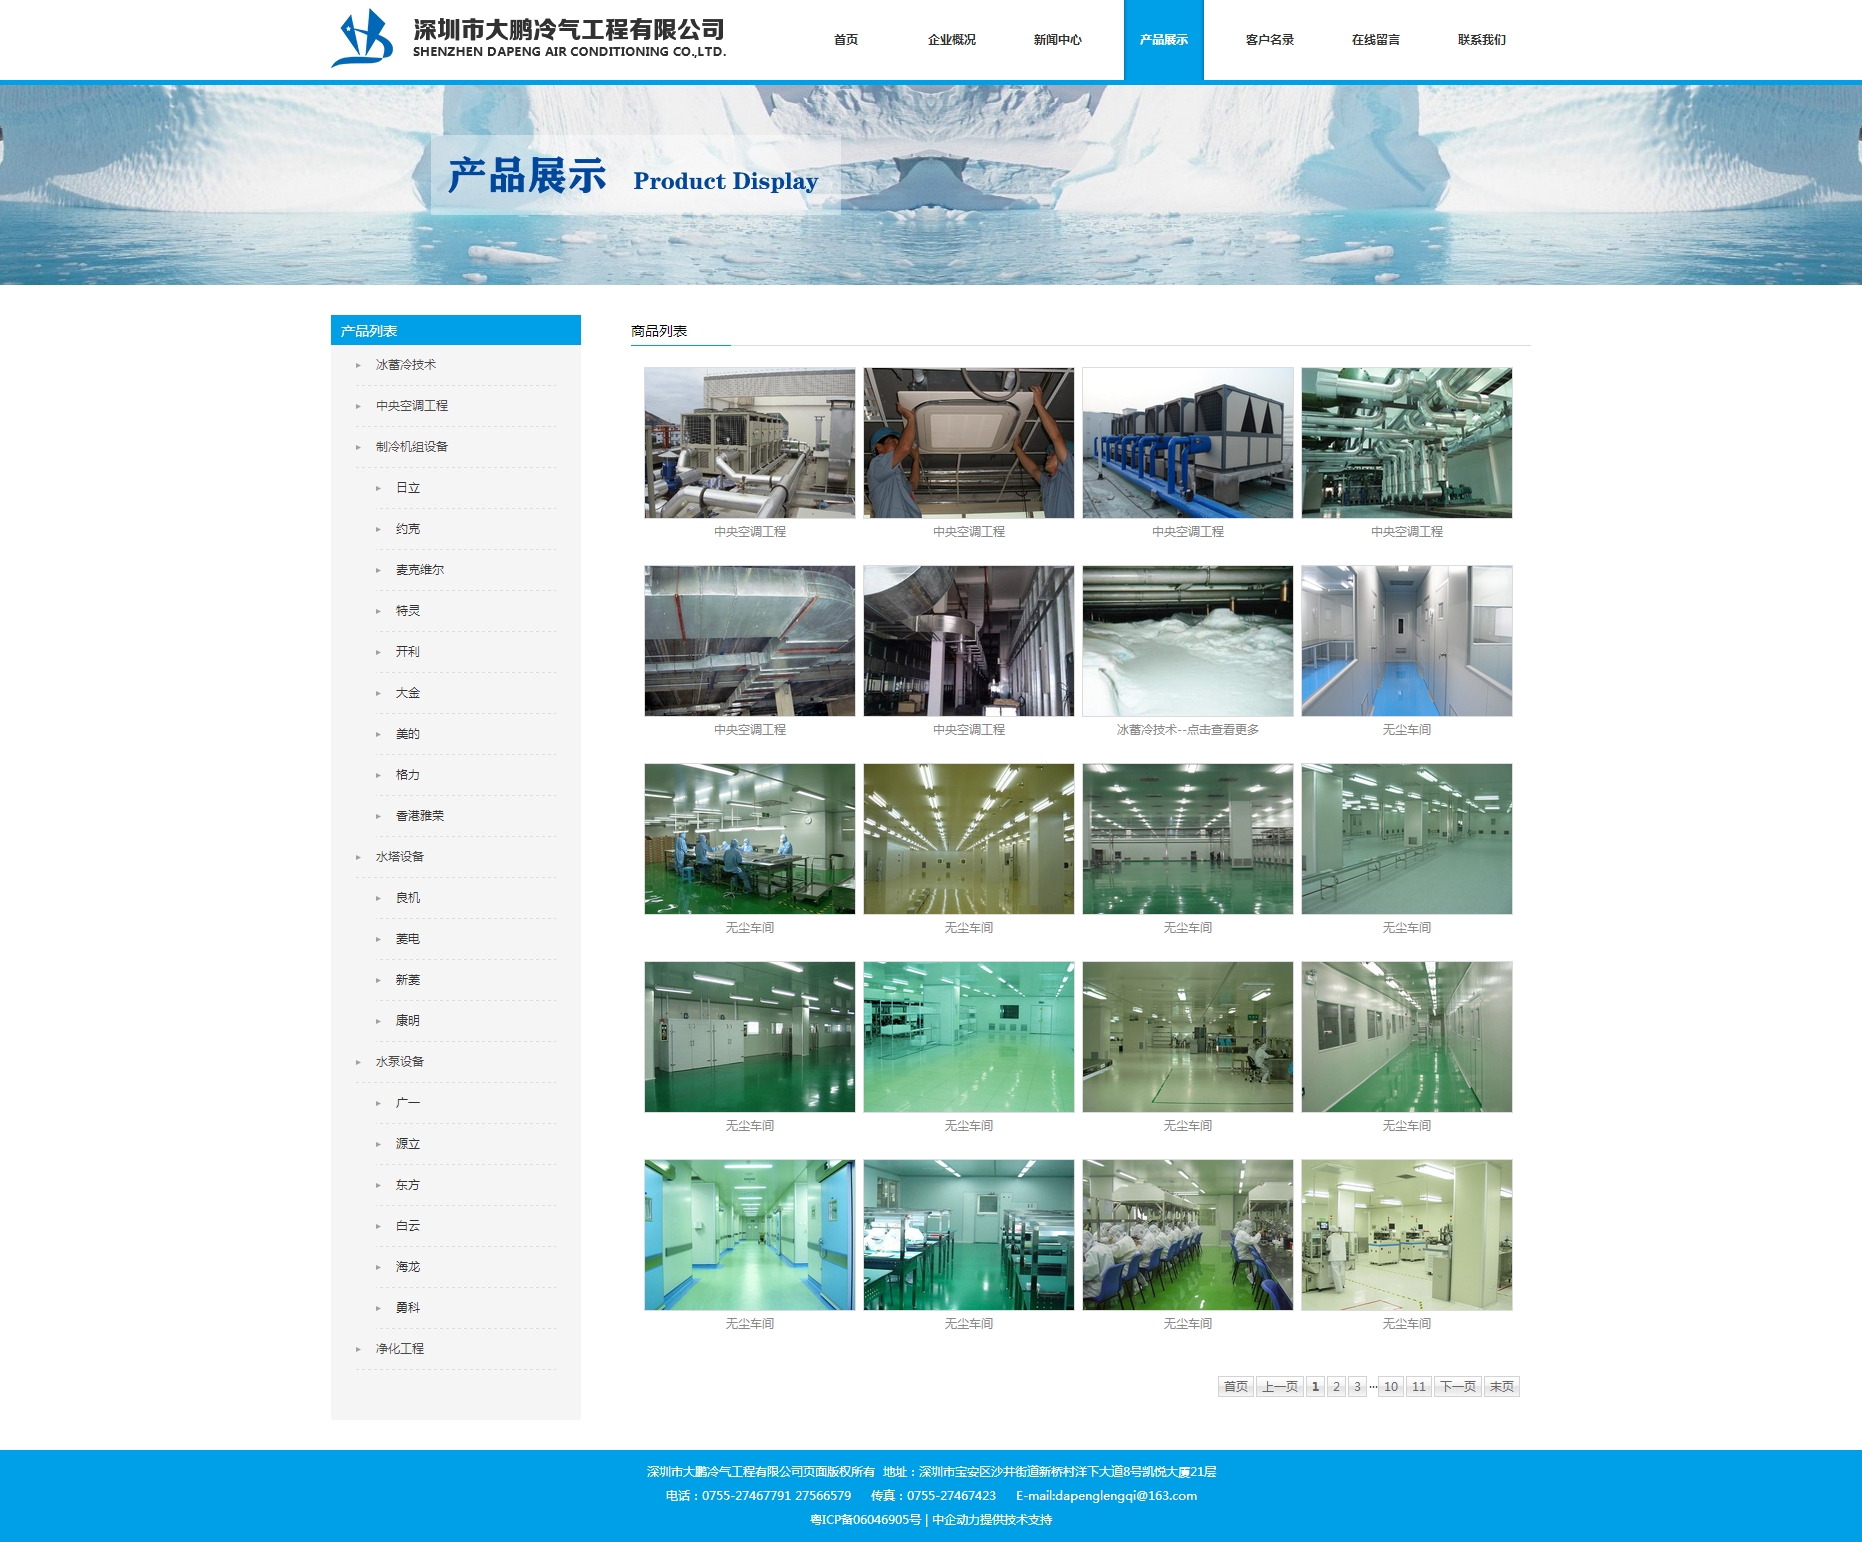
Task: Go to 联系我们 page
Action: click(1482, 40)
